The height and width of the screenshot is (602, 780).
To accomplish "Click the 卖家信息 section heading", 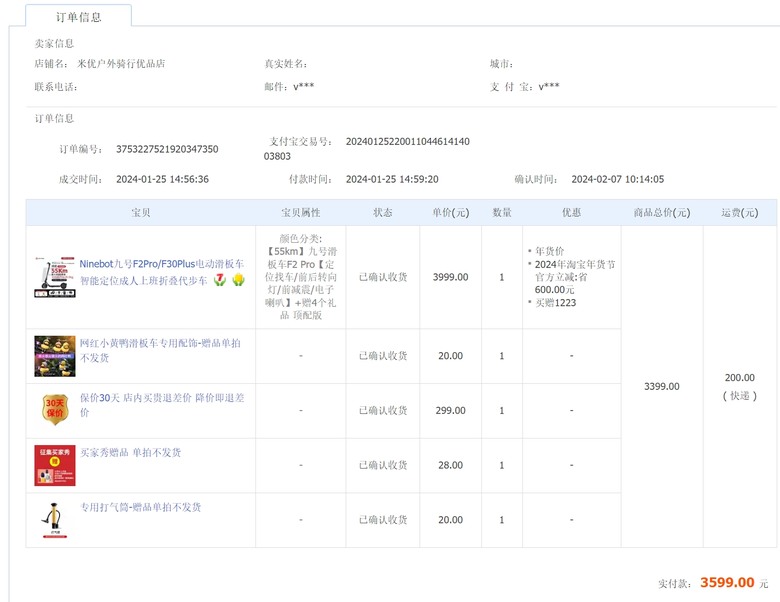I will click(x=54, y=44).
